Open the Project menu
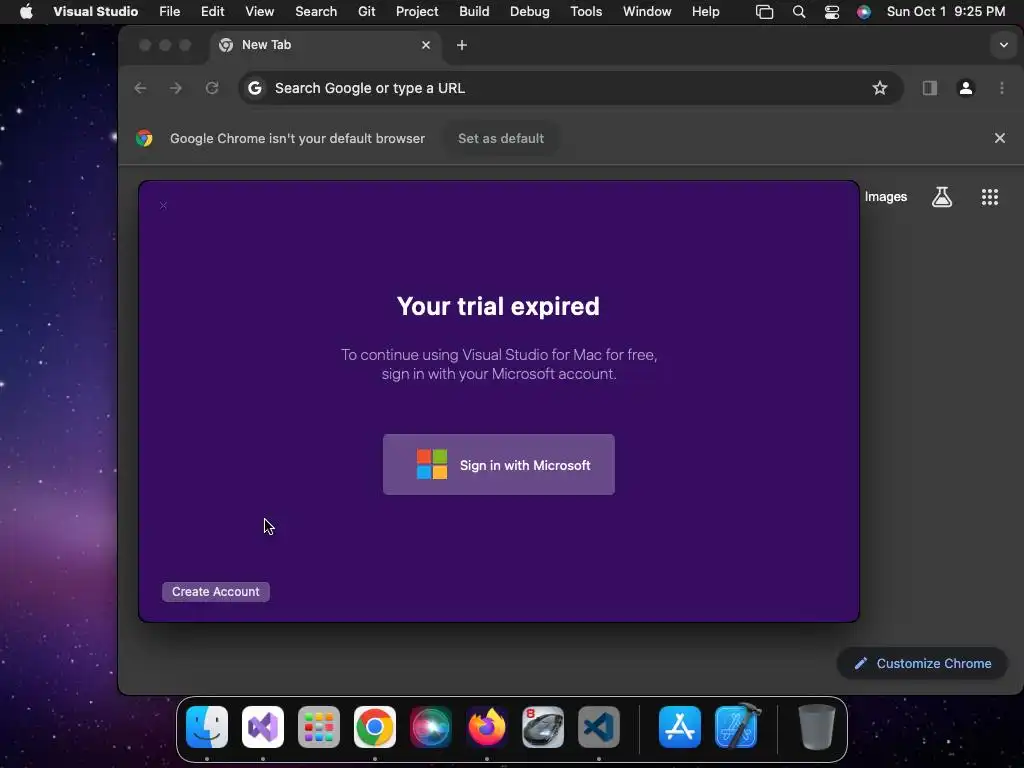 point(417,12)
